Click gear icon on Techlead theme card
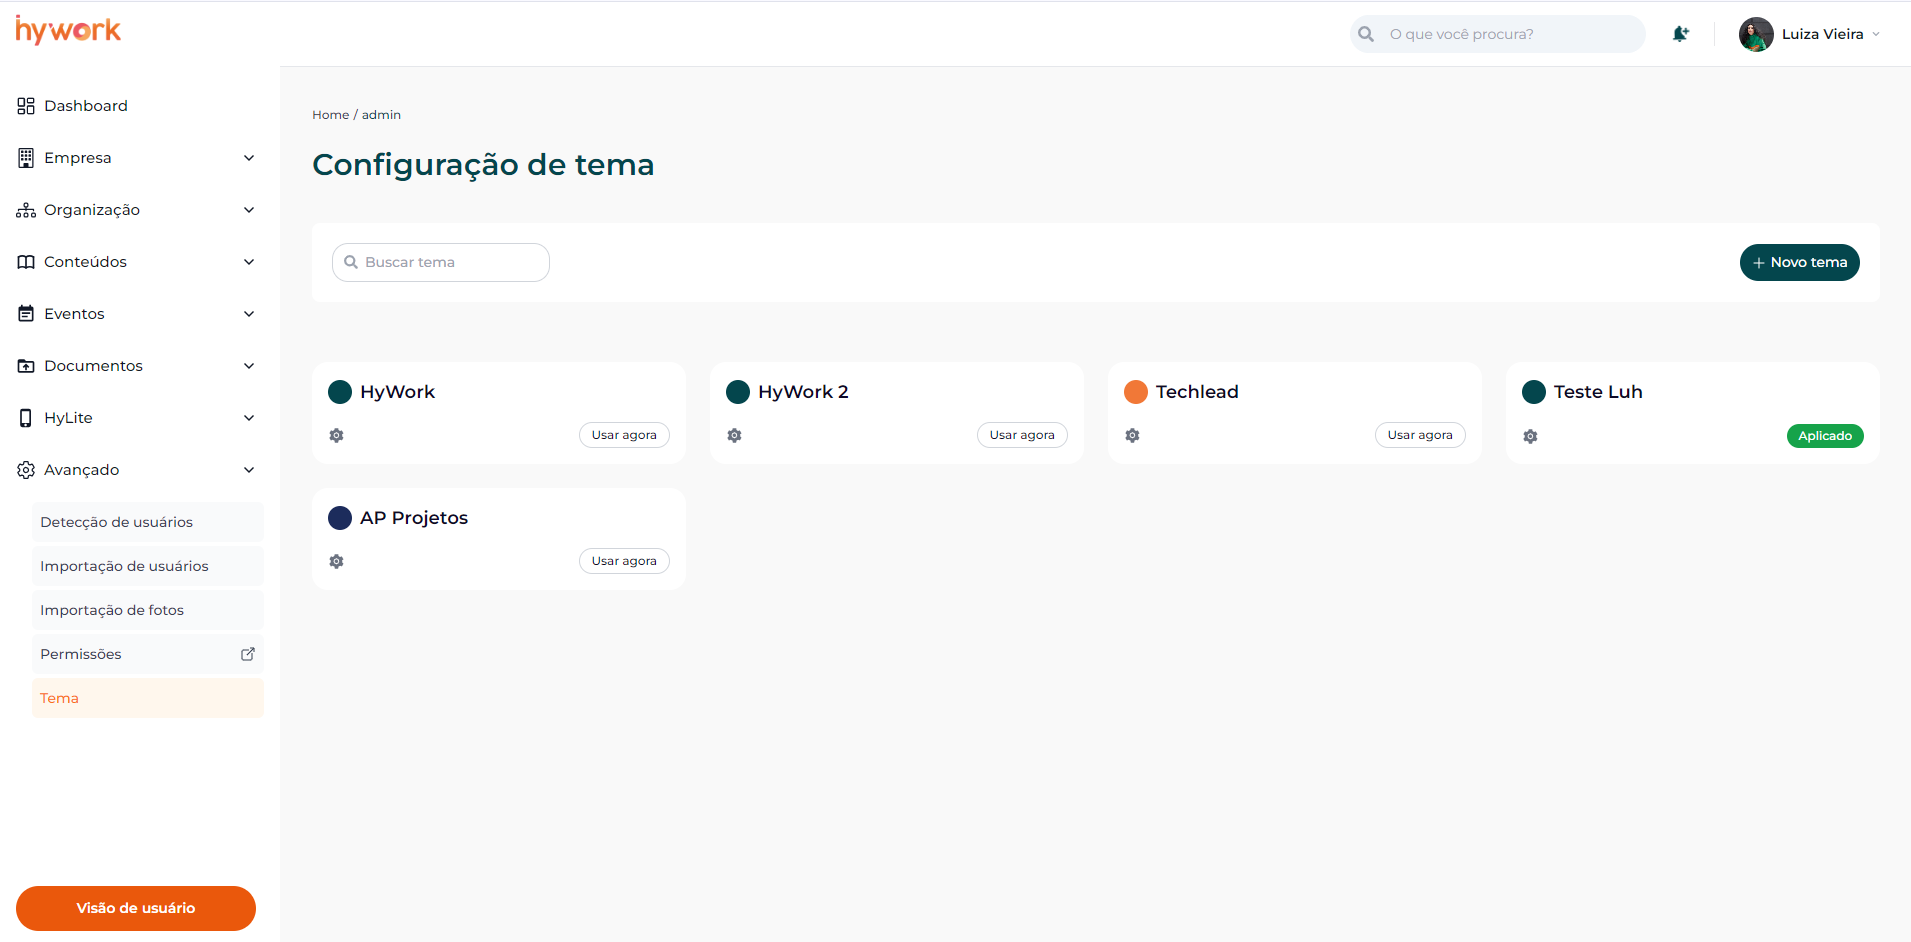Screen dimensions: 1911x942 pyautogui.click(x=1132, y=435)
